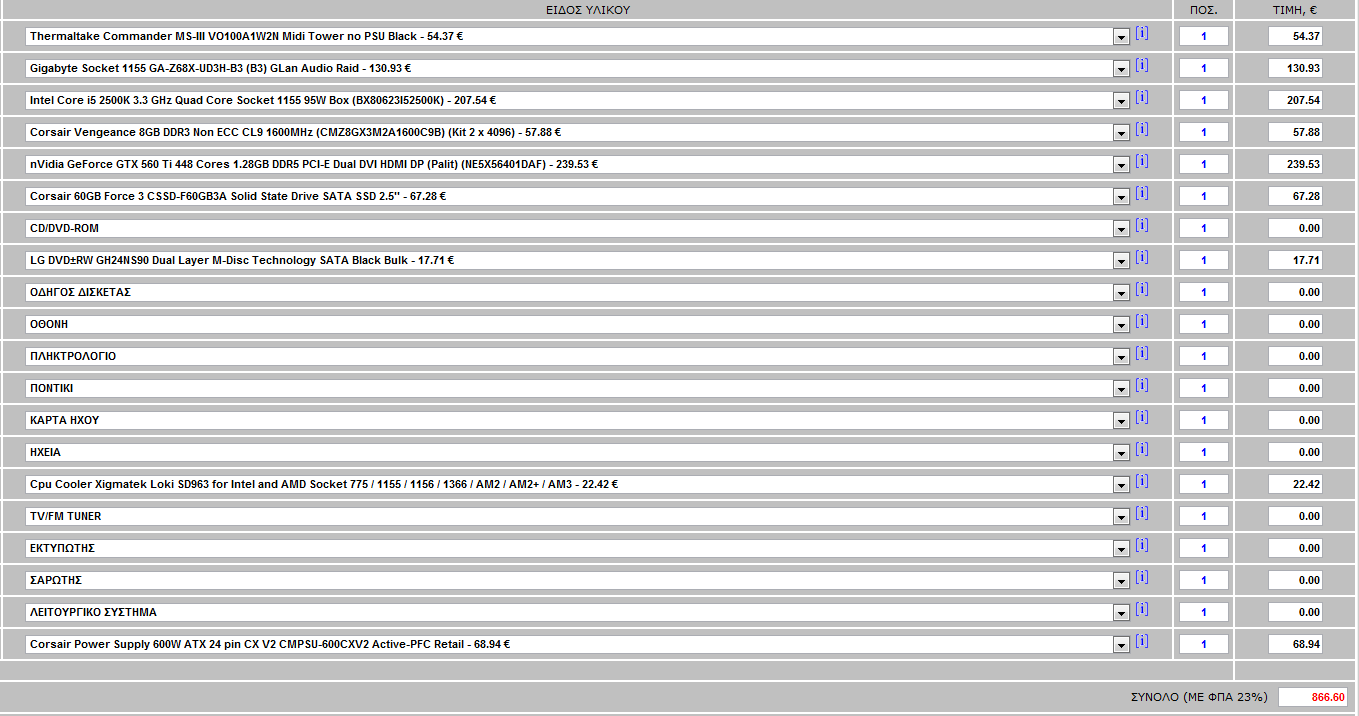This screenshot has width=1359, height=716.
Task: Open info link for ΟΔΗΓΟΣ ΔΙΣΚΕΤΑΣ row
Action: coord(1142,289)
